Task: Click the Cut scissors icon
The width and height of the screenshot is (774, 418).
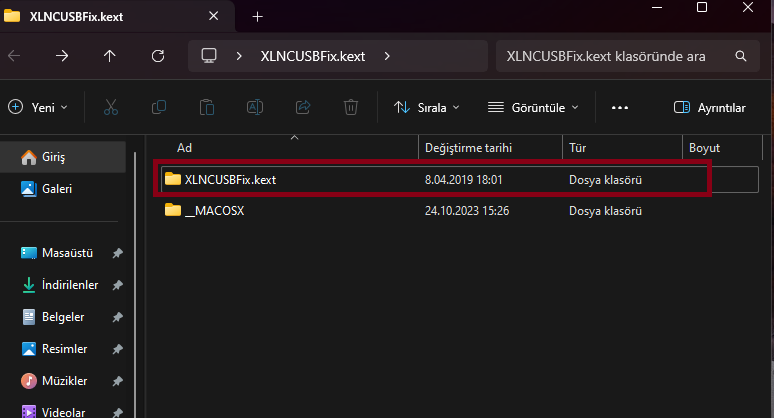Action: click(111, 107)
